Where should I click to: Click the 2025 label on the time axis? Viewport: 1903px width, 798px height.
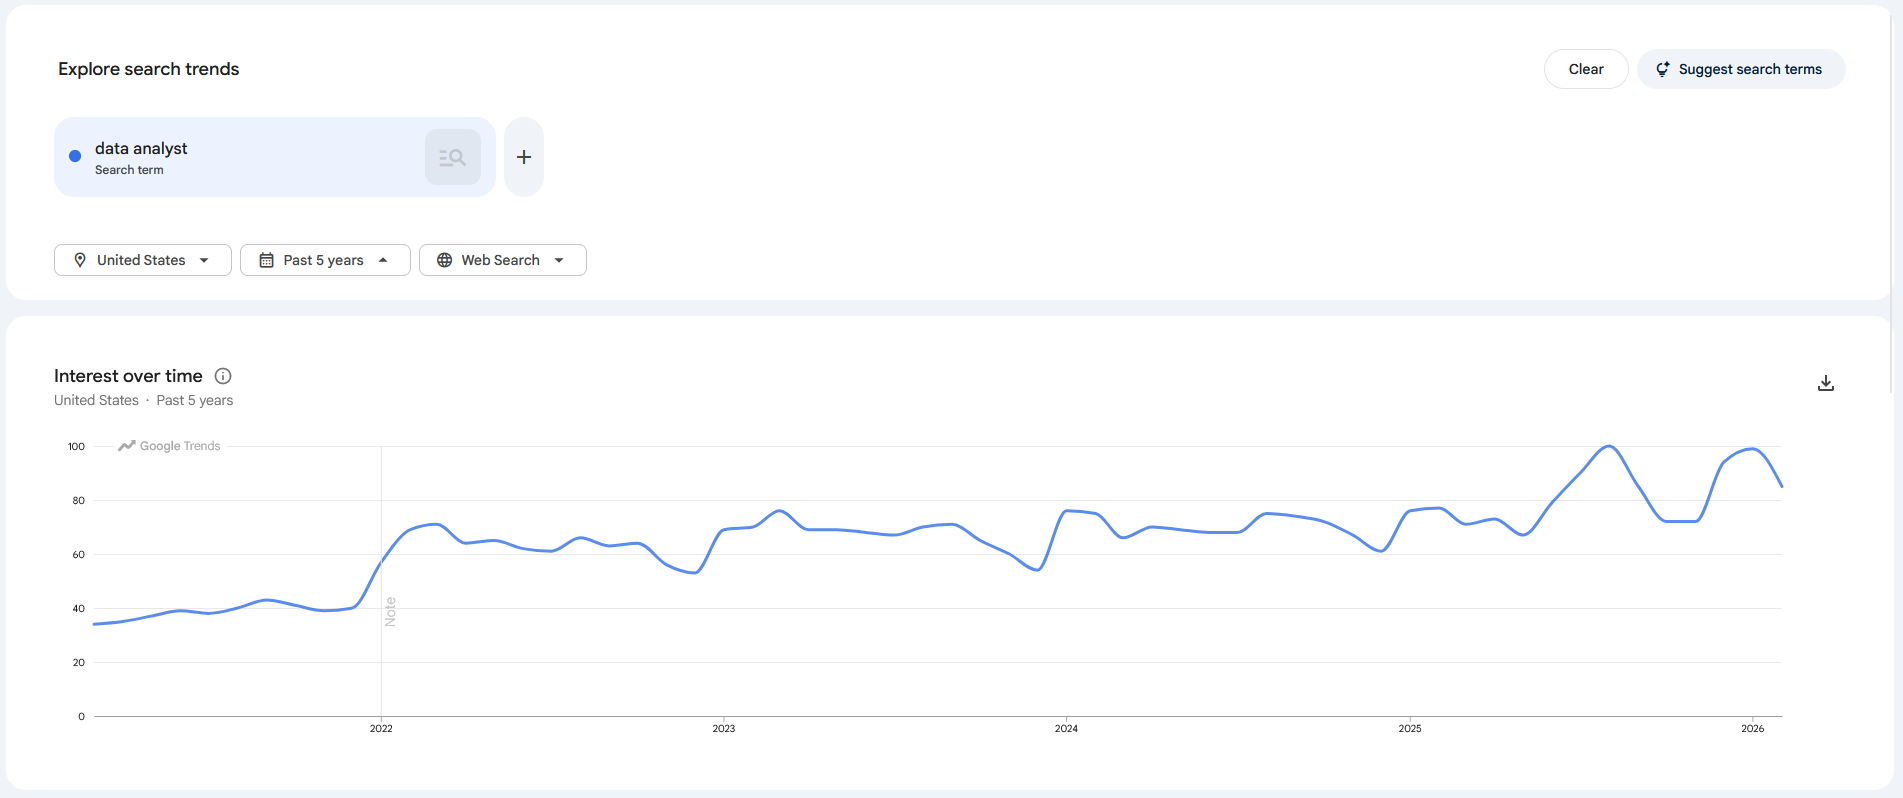(x=1409, y=728)
